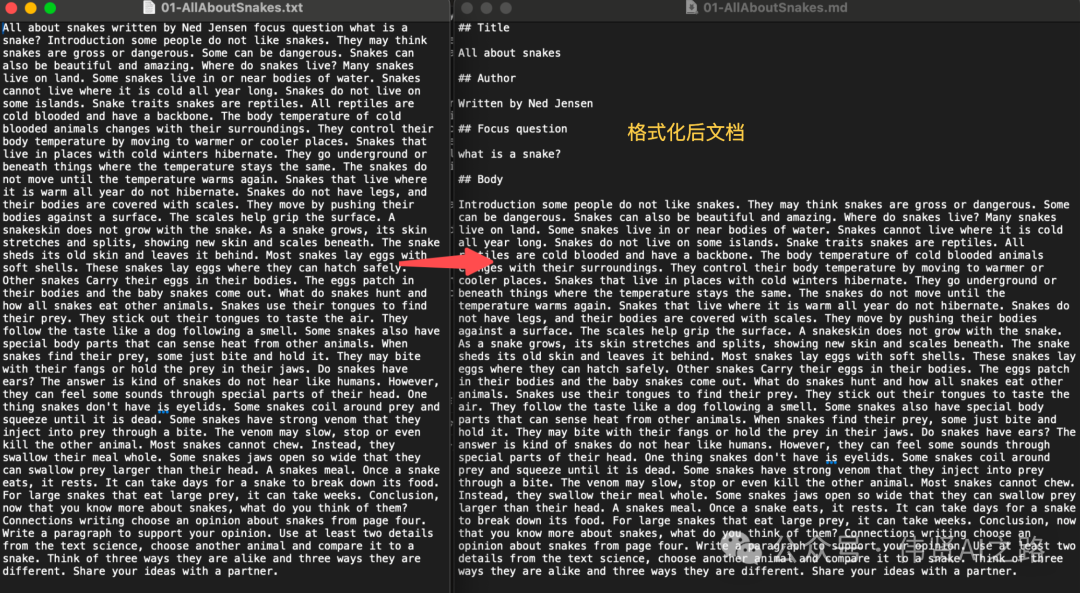Click "Ned Jensen" in the .txt window's first line
Viewport: 1080px width, 593px height.
coord(214,28)
